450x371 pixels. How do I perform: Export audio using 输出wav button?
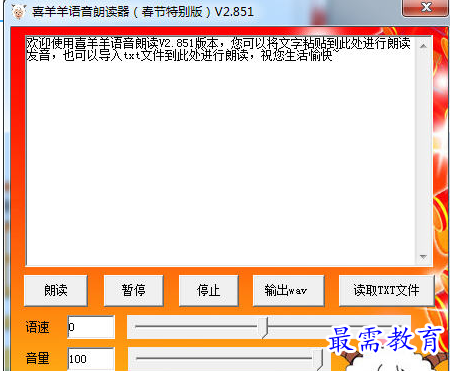coord(289,290)
